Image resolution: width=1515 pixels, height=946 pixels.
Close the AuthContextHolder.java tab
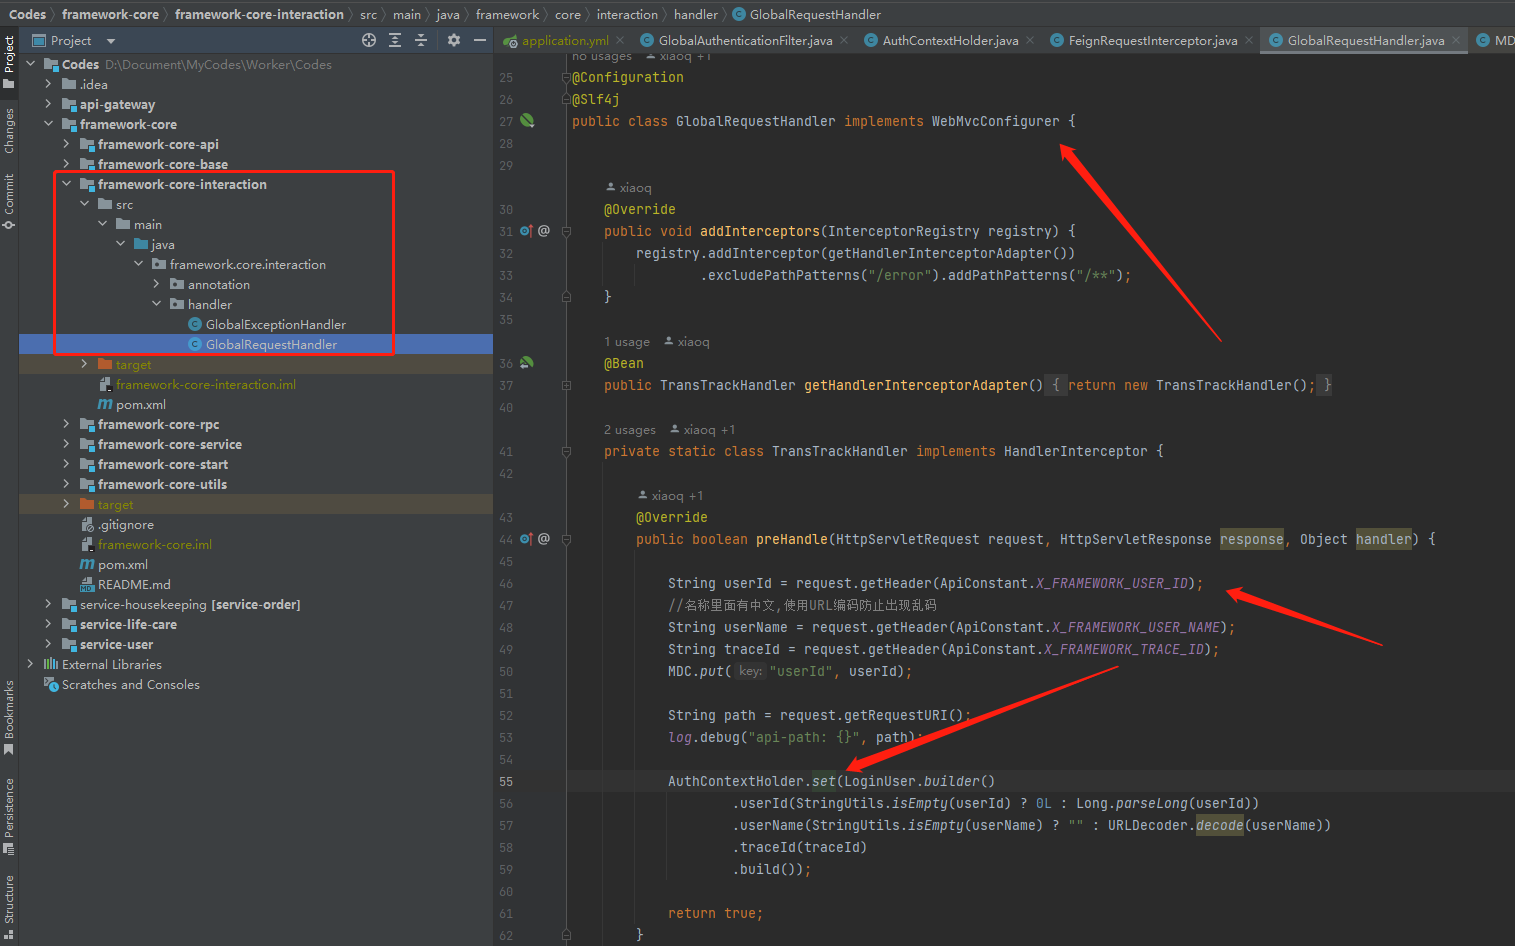click(x=1030, y=40)
